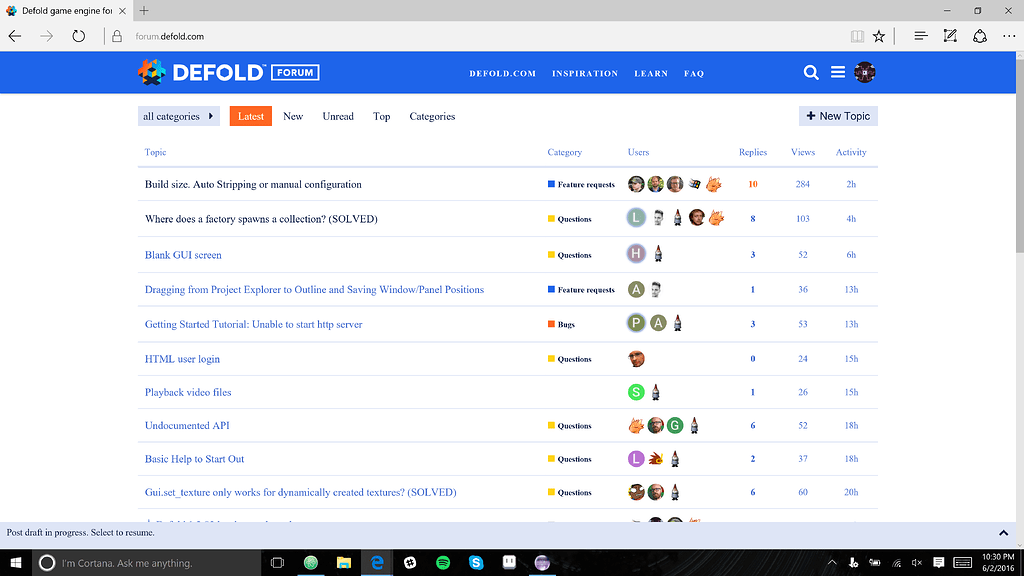Toggle reading view in the address bar

pyautogui.click(x=857, y=36)
